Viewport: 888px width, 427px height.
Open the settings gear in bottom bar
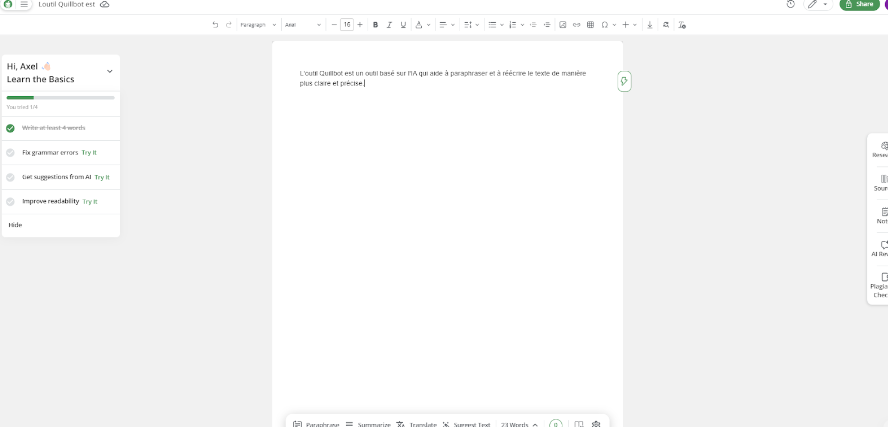[596, 424]
